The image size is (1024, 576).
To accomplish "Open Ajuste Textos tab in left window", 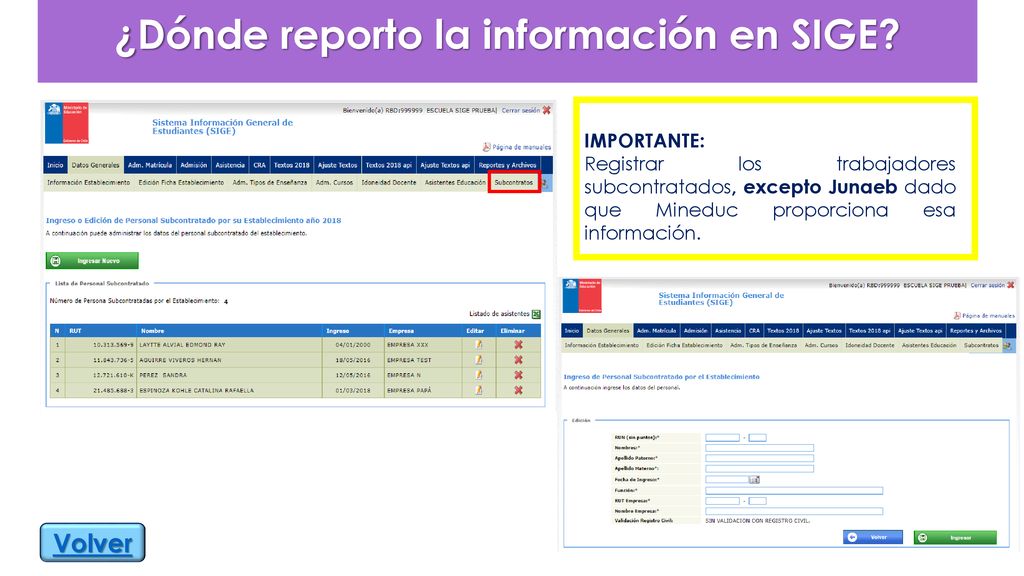I will 338,165.
